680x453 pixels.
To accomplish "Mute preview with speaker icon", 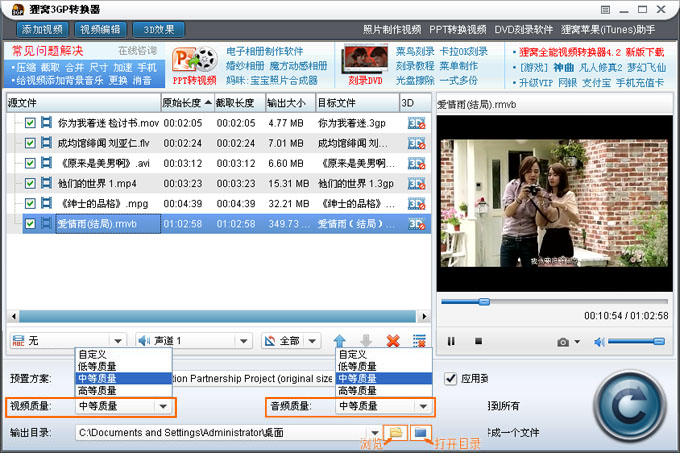I will pyautogui.click(x=599, y=342).
